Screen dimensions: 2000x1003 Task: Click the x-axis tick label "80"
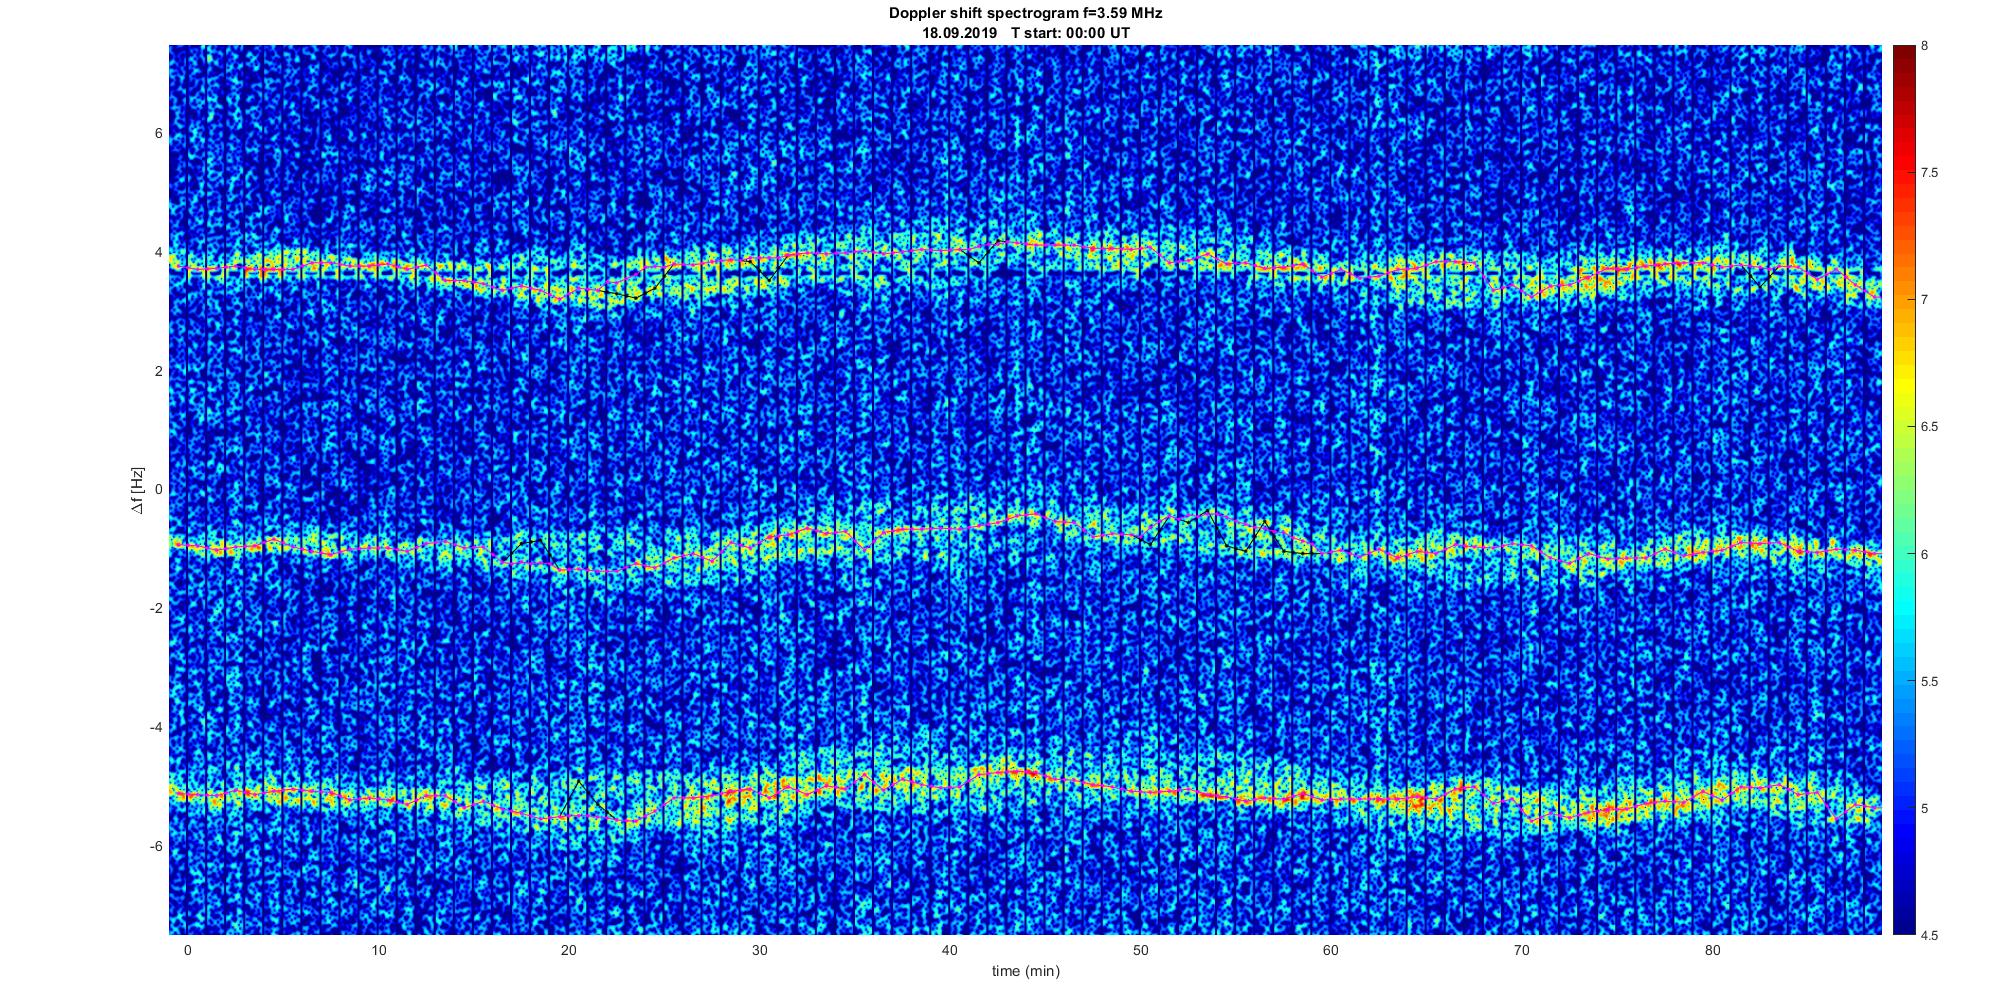(x=1712, y=950)
